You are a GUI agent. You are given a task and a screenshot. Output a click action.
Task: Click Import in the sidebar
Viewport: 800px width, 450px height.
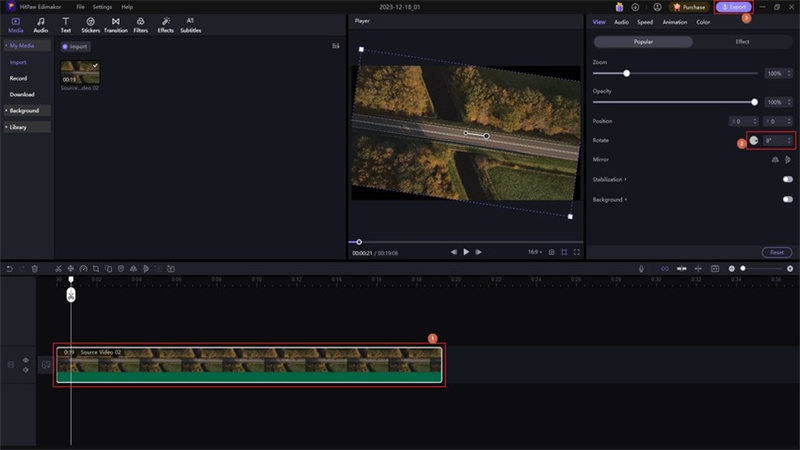(18, 62)
